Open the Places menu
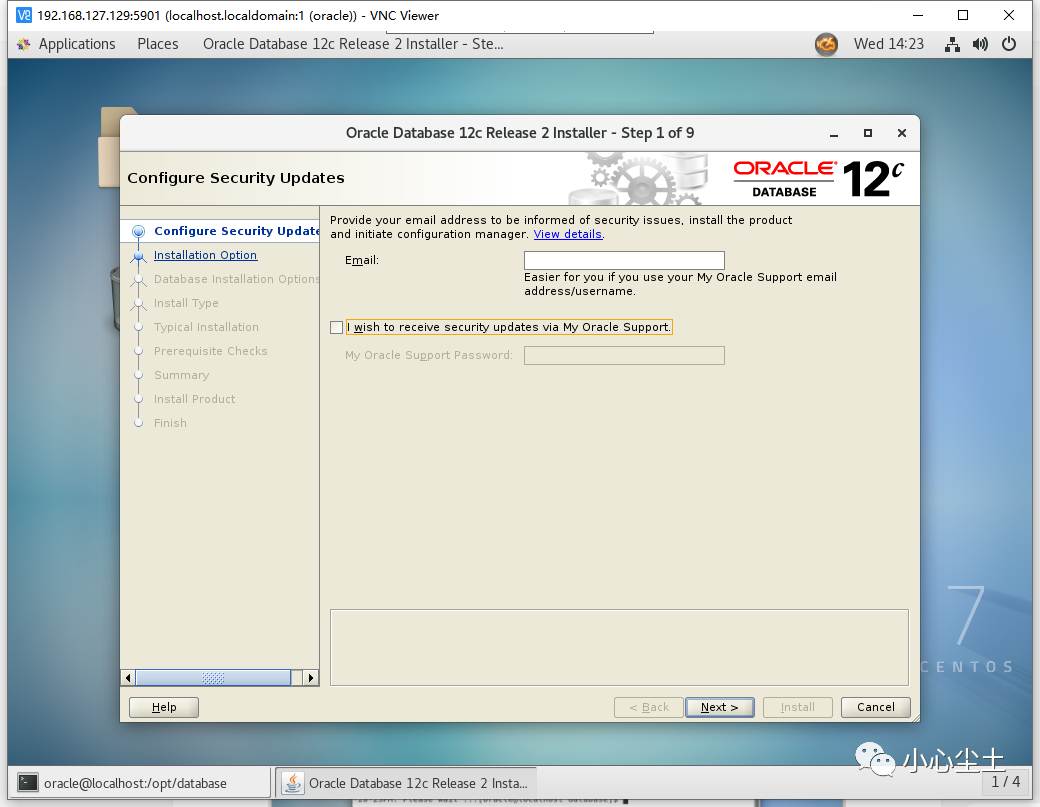Screen dimensions: 1040x807 tap(158, 44)
